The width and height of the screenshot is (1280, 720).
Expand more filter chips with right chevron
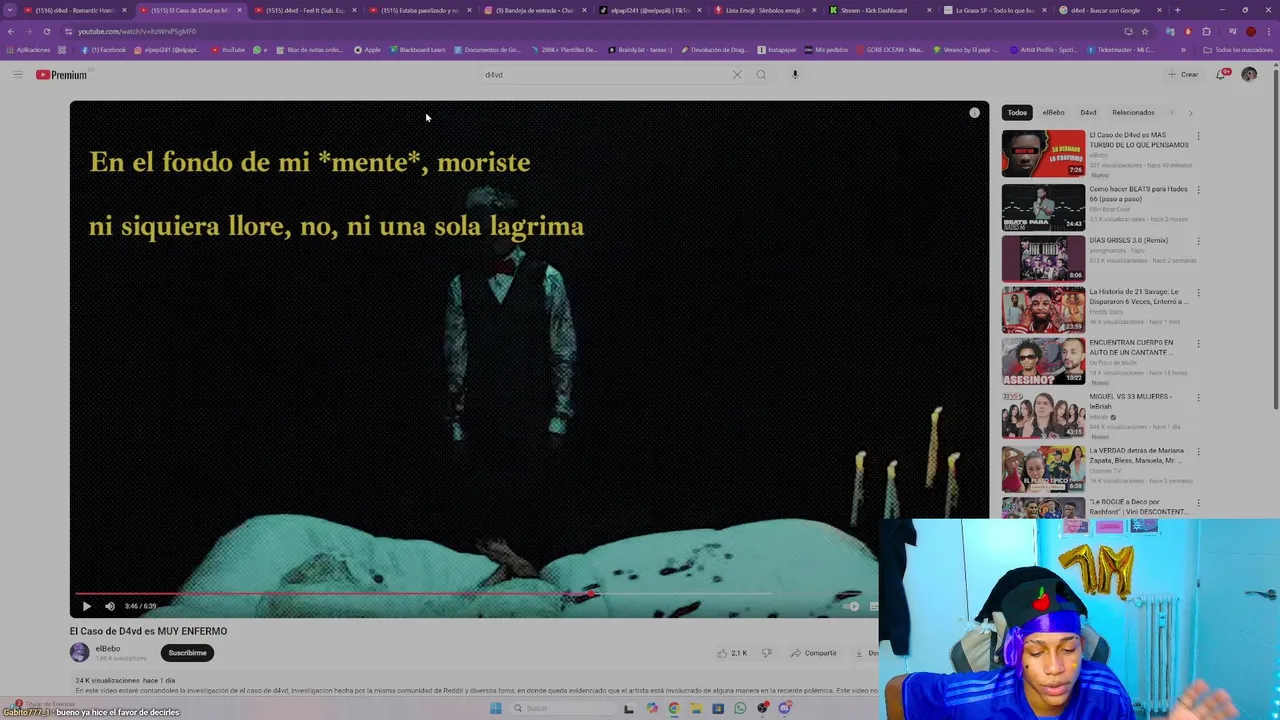click(x=1190, y=113)
